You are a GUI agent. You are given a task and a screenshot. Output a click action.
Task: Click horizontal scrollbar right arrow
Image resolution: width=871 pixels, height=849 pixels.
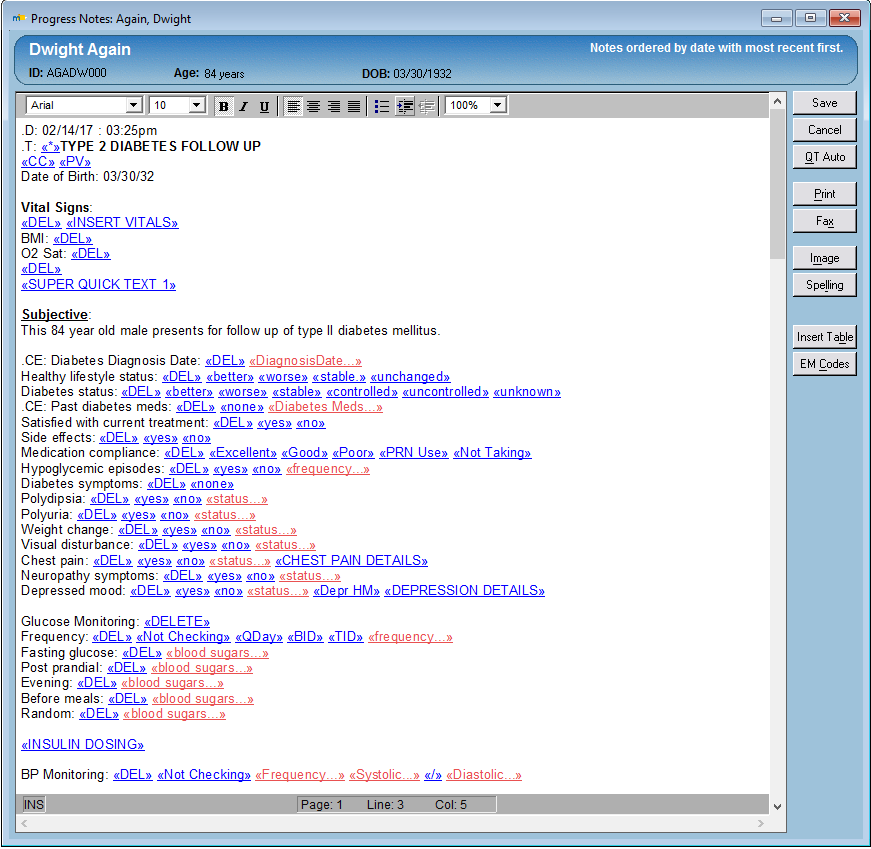(761, 823)
